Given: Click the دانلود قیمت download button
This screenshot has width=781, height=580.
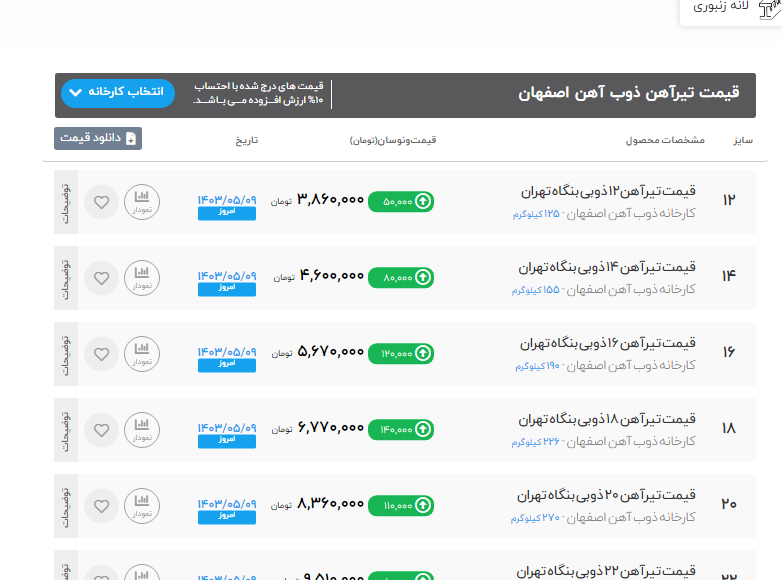Looking at the screenshot, I should [98, 138].
